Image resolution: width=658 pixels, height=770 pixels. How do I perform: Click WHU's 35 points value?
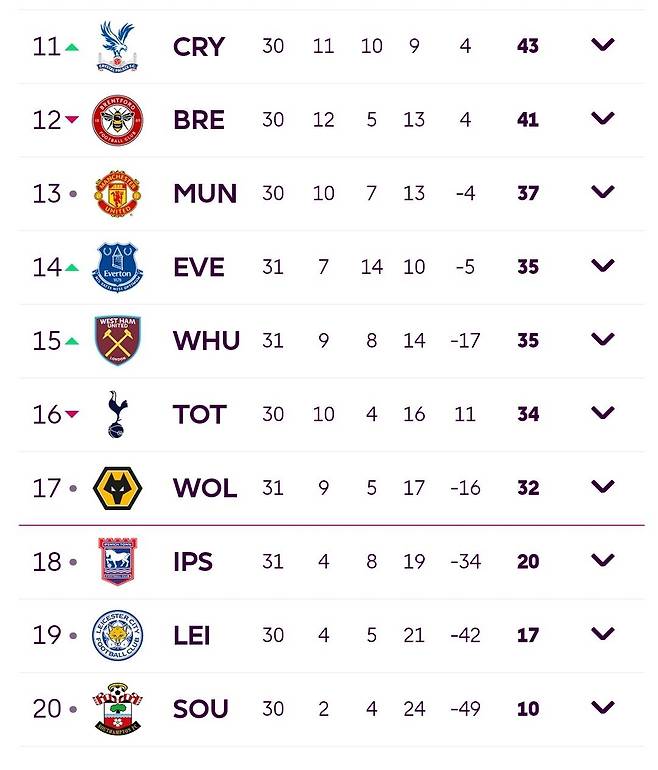[x=528, y=341]
